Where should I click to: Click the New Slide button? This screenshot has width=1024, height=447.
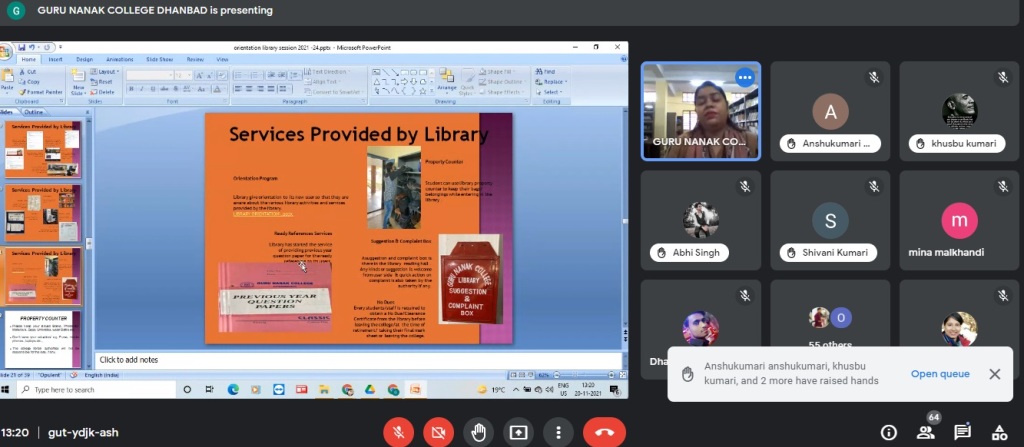click(x=78, y=82)
